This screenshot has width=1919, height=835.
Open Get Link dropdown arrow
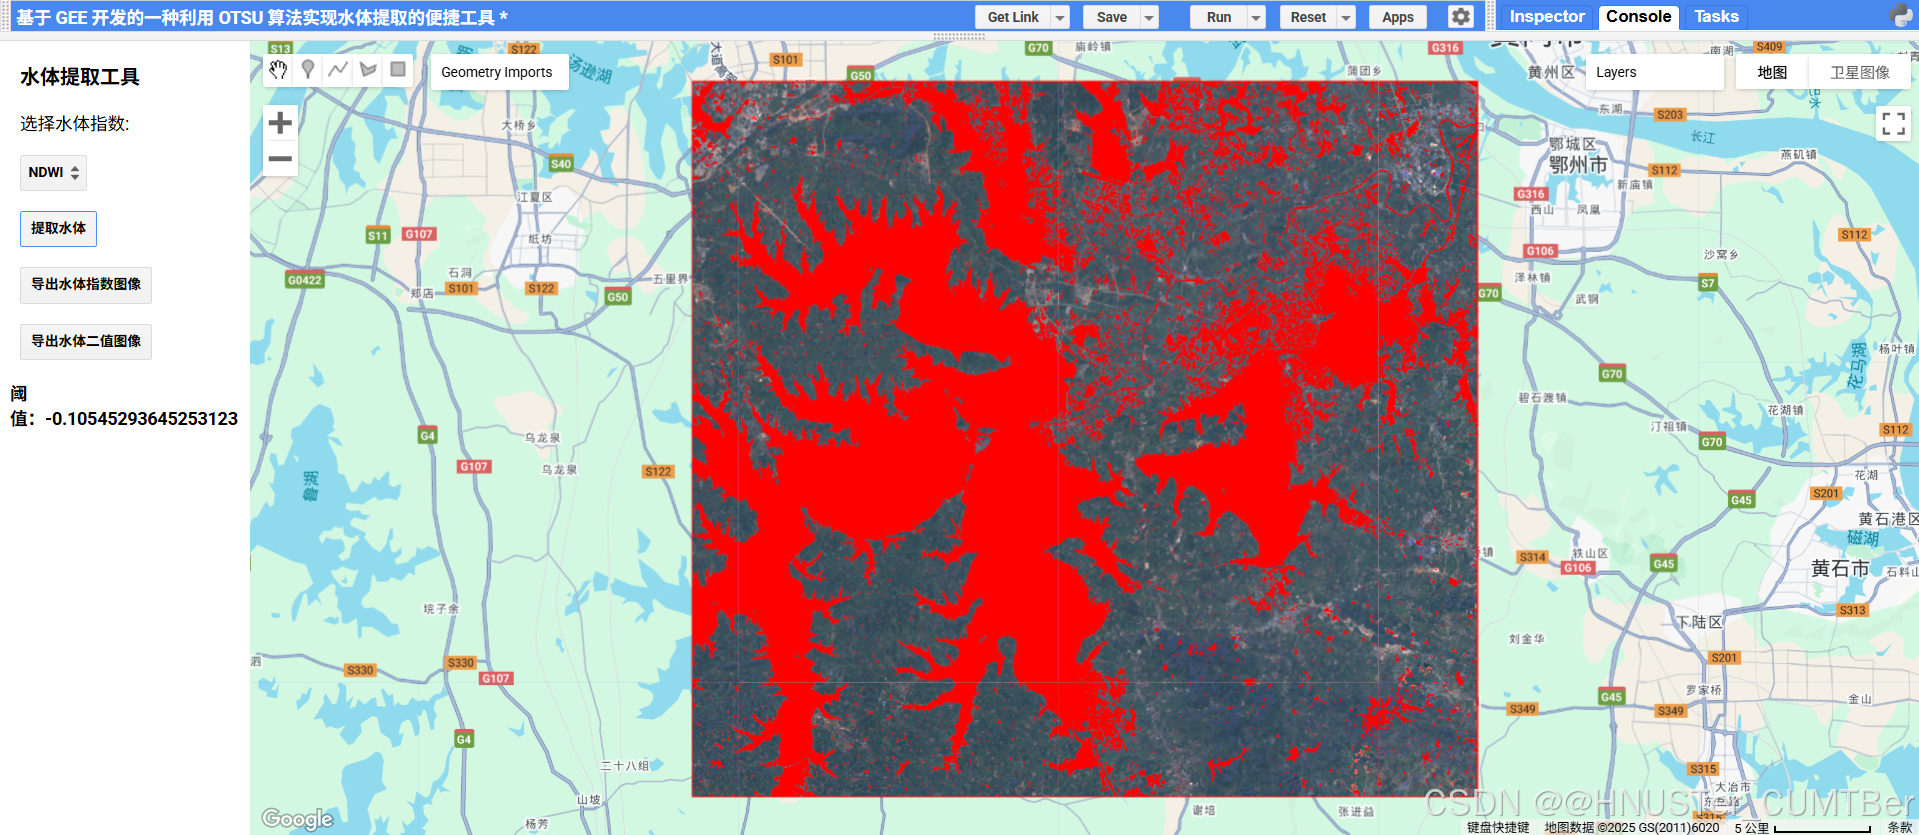tap(1060, 17)
